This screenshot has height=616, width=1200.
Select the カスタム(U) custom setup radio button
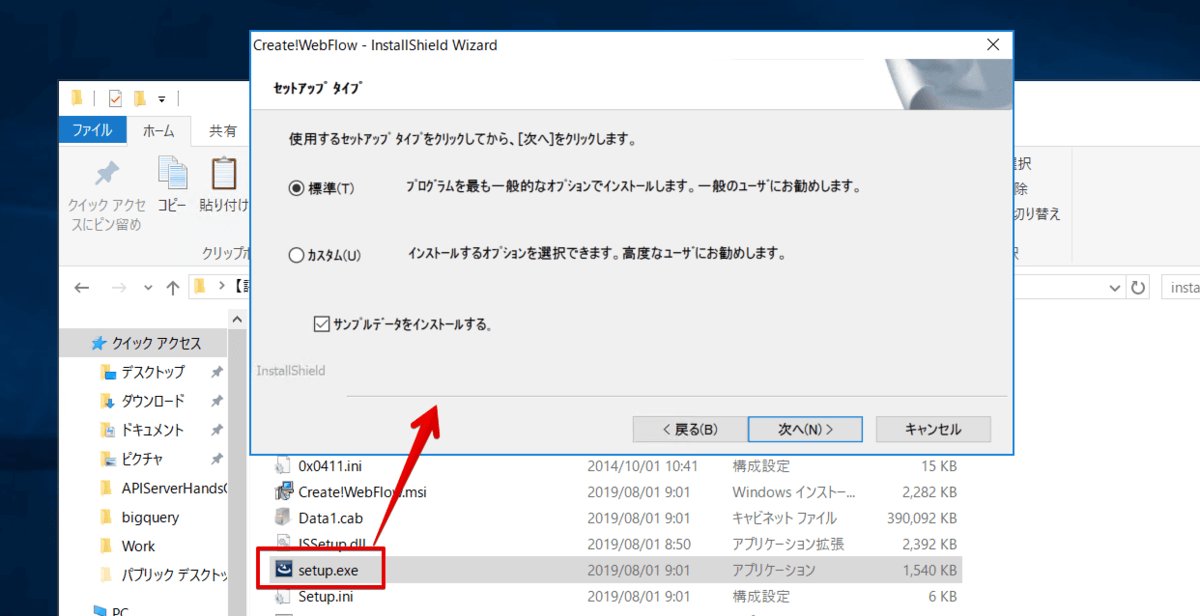pos(296,255)
